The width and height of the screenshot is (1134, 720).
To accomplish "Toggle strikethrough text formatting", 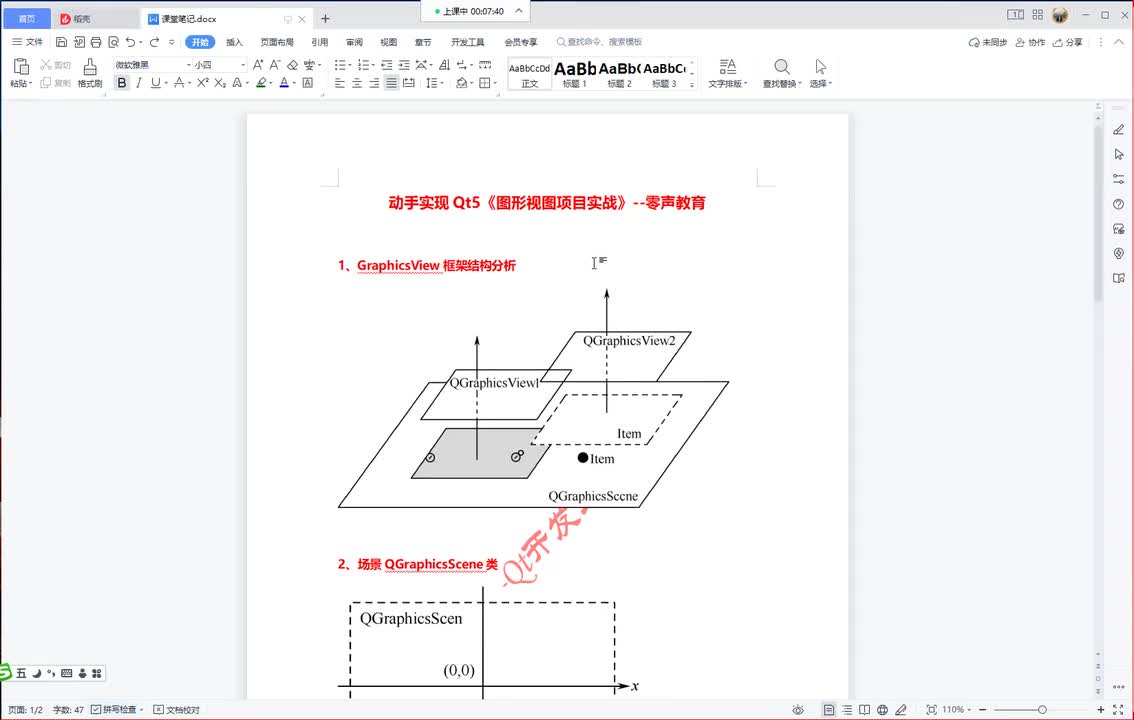I will [x=179, y=83].
